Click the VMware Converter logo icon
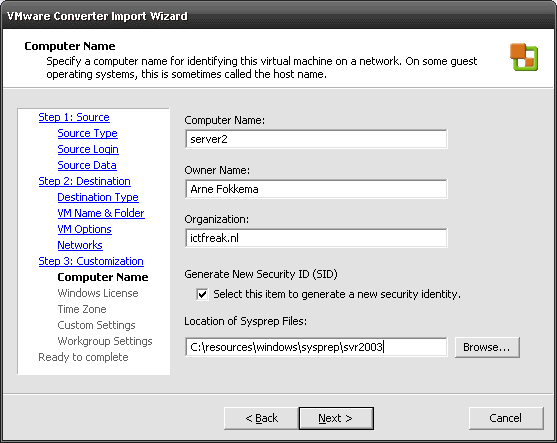This screenshot has width=557, height=443. click(x=524, y=57)
